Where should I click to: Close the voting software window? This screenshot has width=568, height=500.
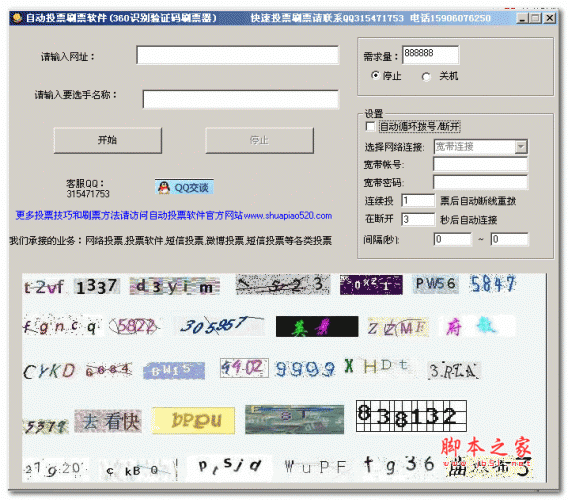tap(550, 18)
